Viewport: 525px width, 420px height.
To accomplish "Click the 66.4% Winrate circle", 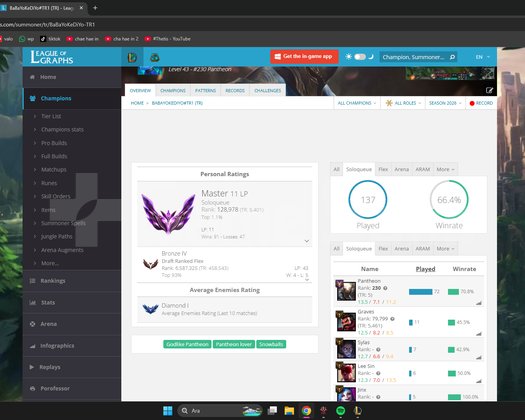I will pos(449,200).
